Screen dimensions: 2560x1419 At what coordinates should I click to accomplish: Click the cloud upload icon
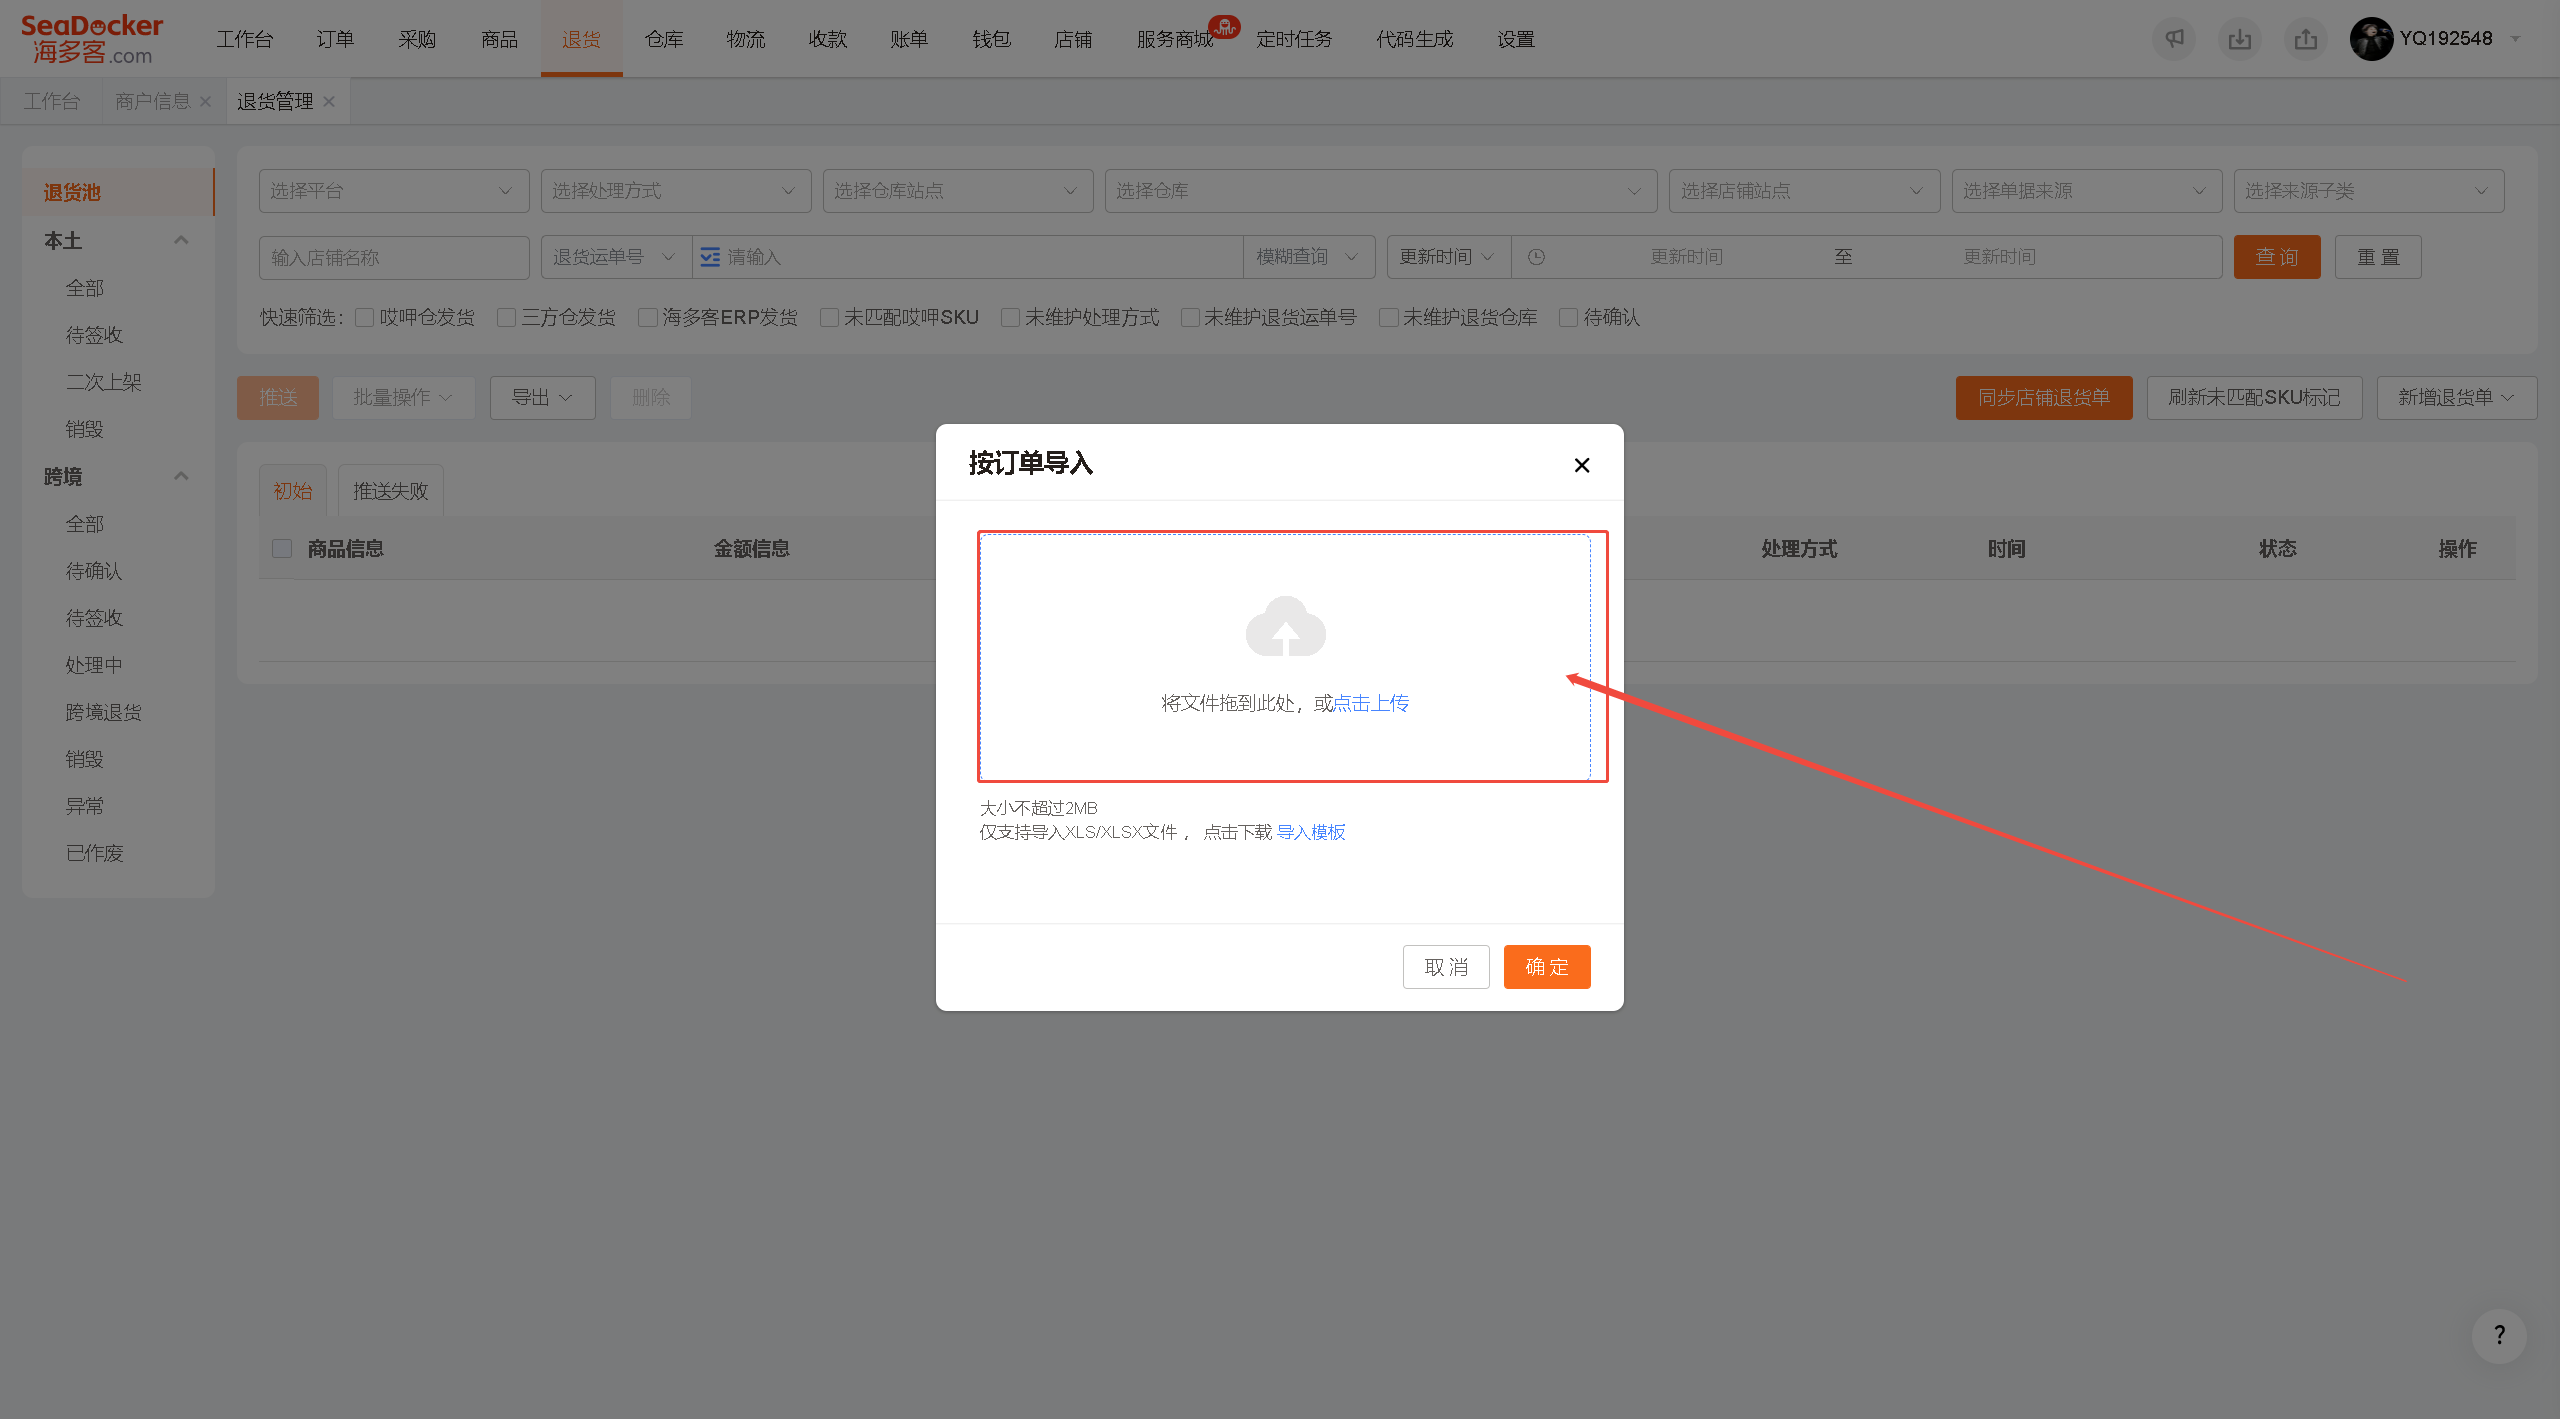point(1285,627)
